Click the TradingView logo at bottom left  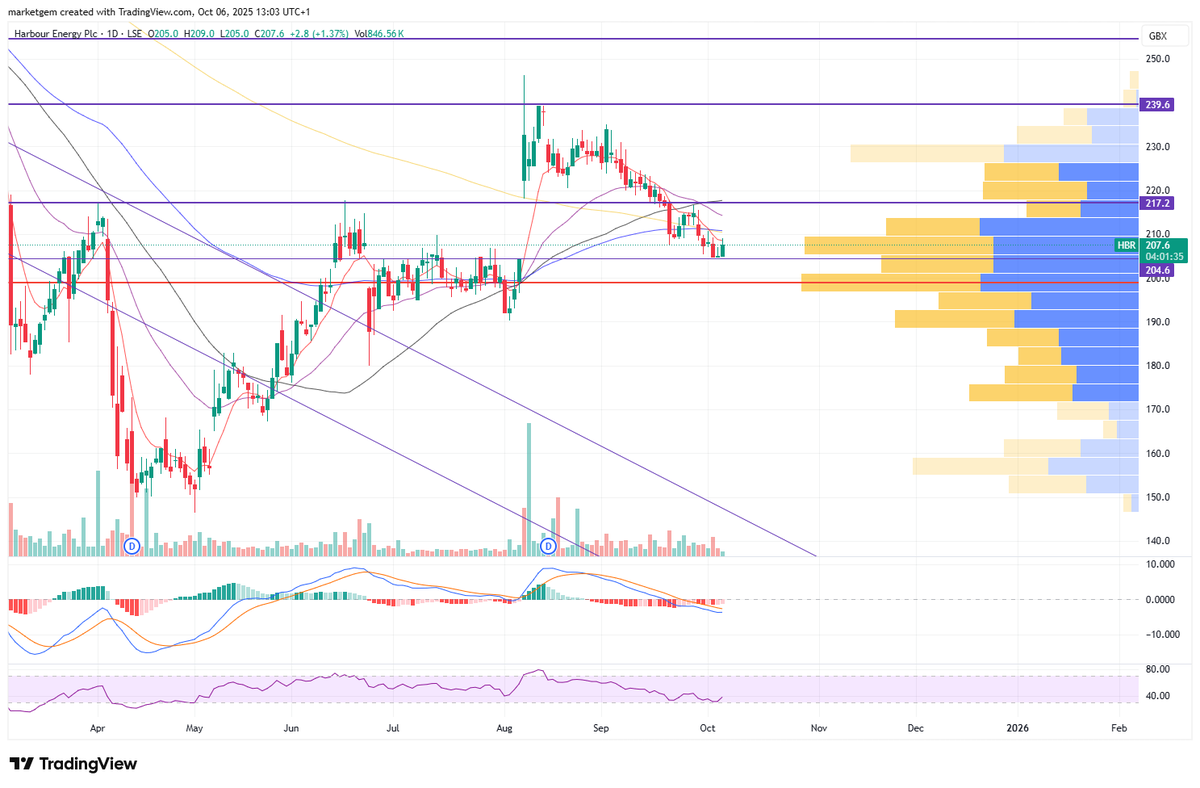coord(73,764)
